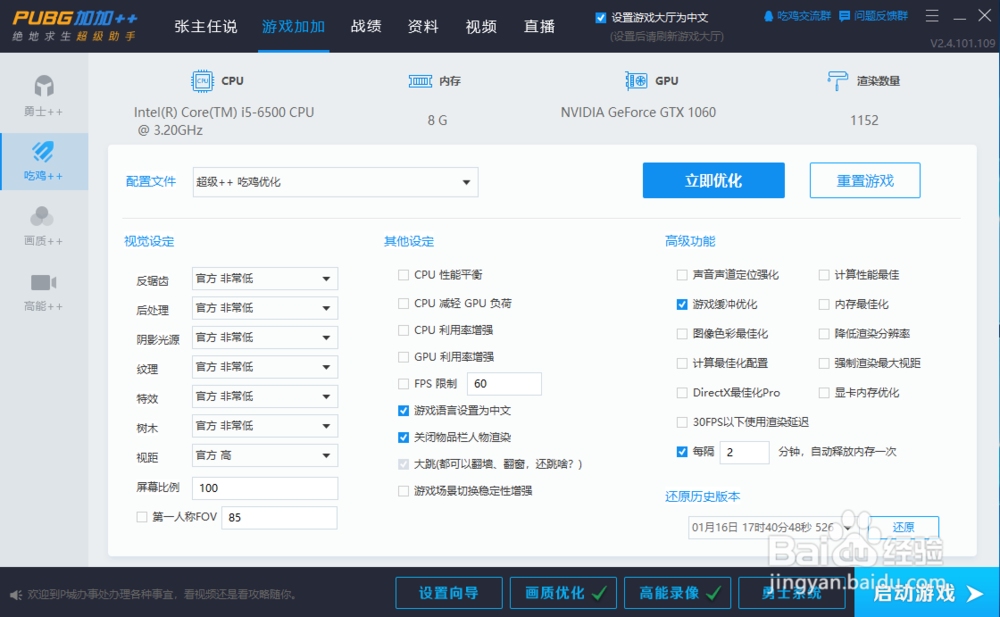1000x617 pixels.
Task: Click the 启动游戏 launch button
Action: coord(927,593)
